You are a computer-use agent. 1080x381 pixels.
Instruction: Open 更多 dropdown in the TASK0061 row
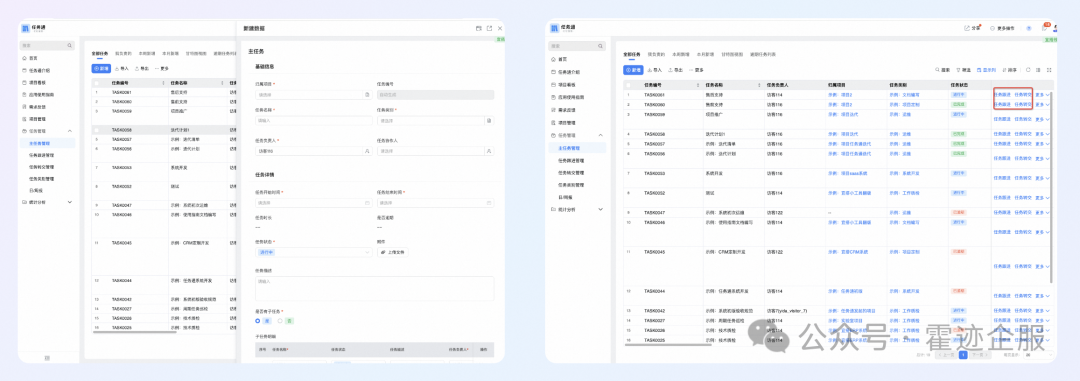point(1042,94)
